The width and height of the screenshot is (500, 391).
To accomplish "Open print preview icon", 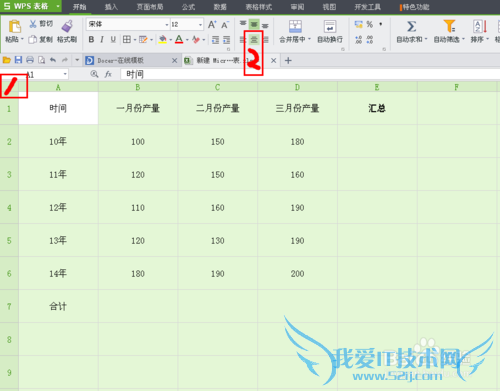I will (41, 60).
